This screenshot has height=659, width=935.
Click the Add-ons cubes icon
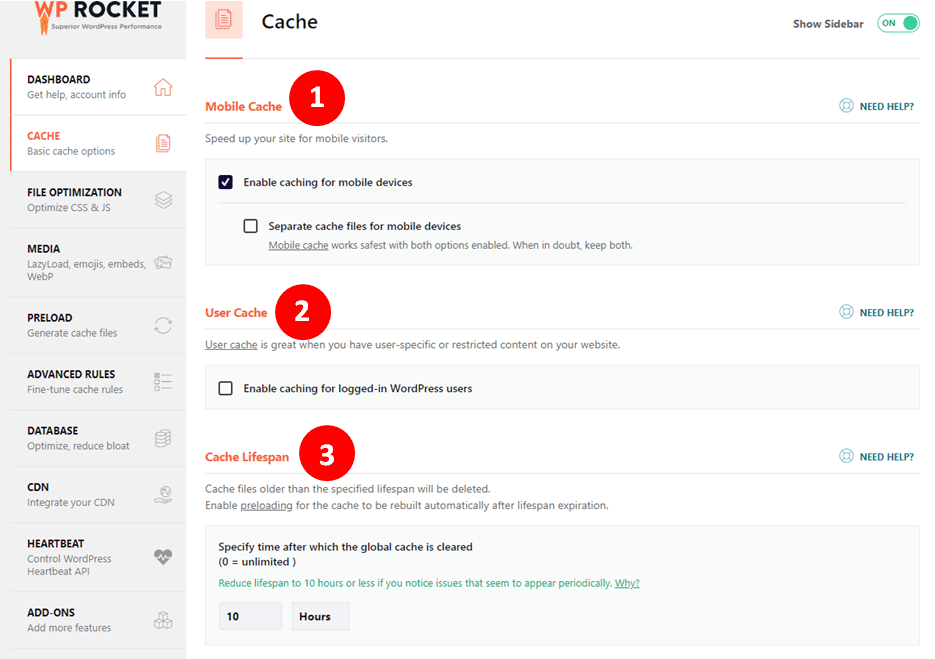click(163, 620)
